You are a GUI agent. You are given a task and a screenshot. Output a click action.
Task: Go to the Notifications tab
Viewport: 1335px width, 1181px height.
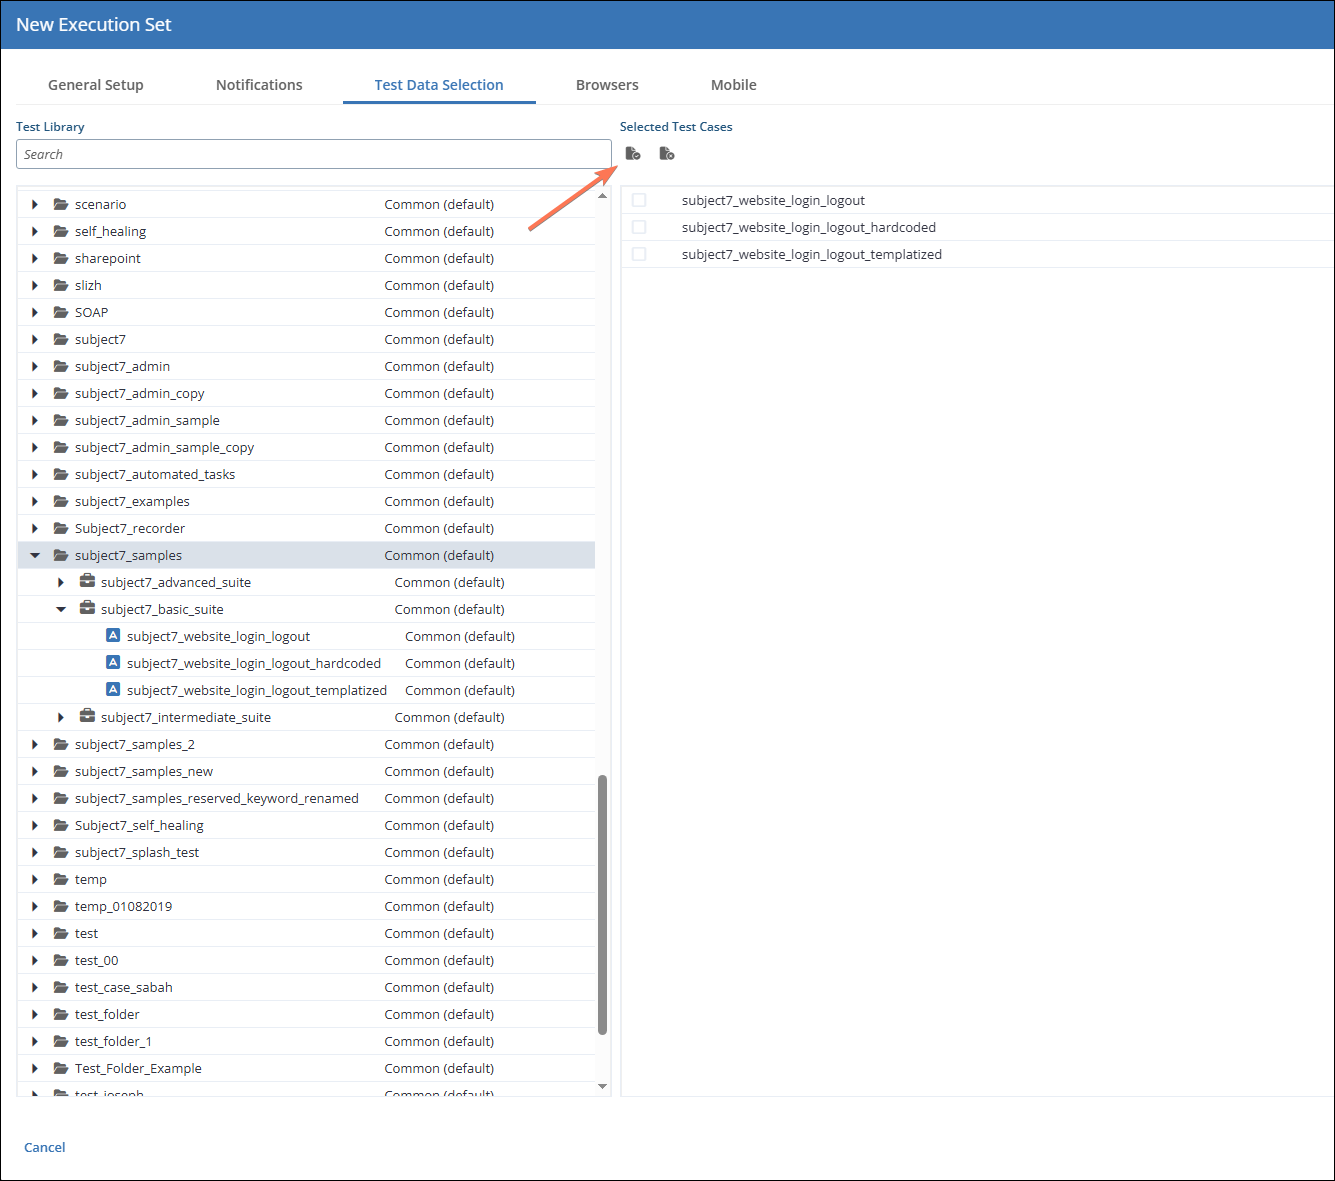coord(259,85)
